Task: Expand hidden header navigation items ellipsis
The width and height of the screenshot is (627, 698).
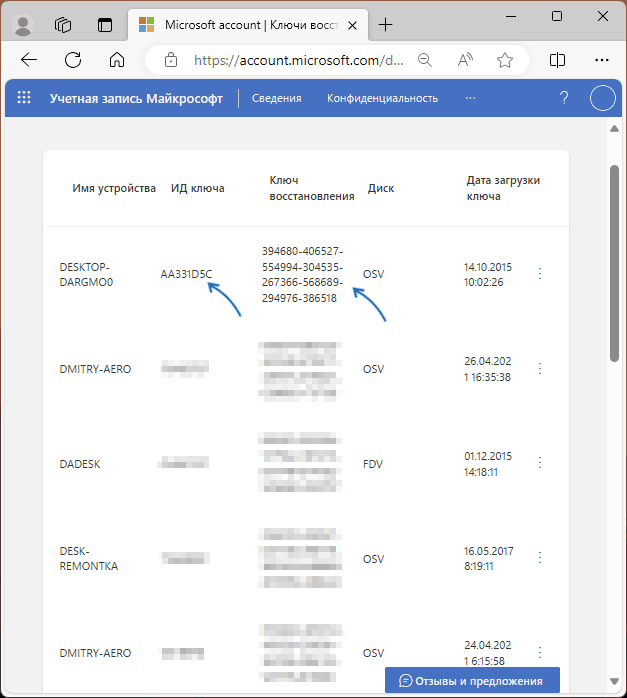Action: click(x=470, y=98)
